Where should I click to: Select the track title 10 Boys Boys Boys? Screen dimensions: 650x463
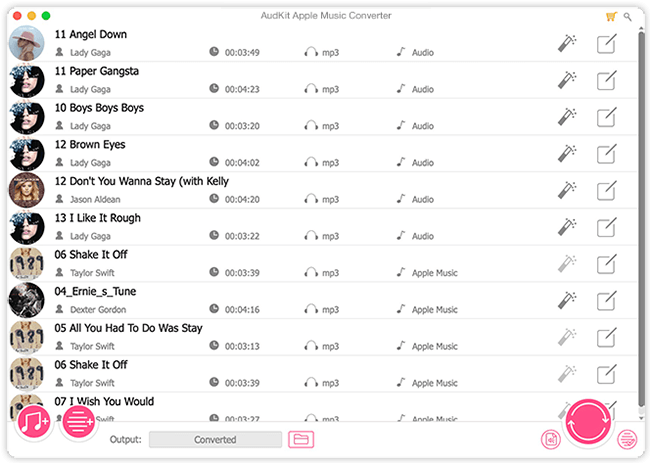(99, 108)
